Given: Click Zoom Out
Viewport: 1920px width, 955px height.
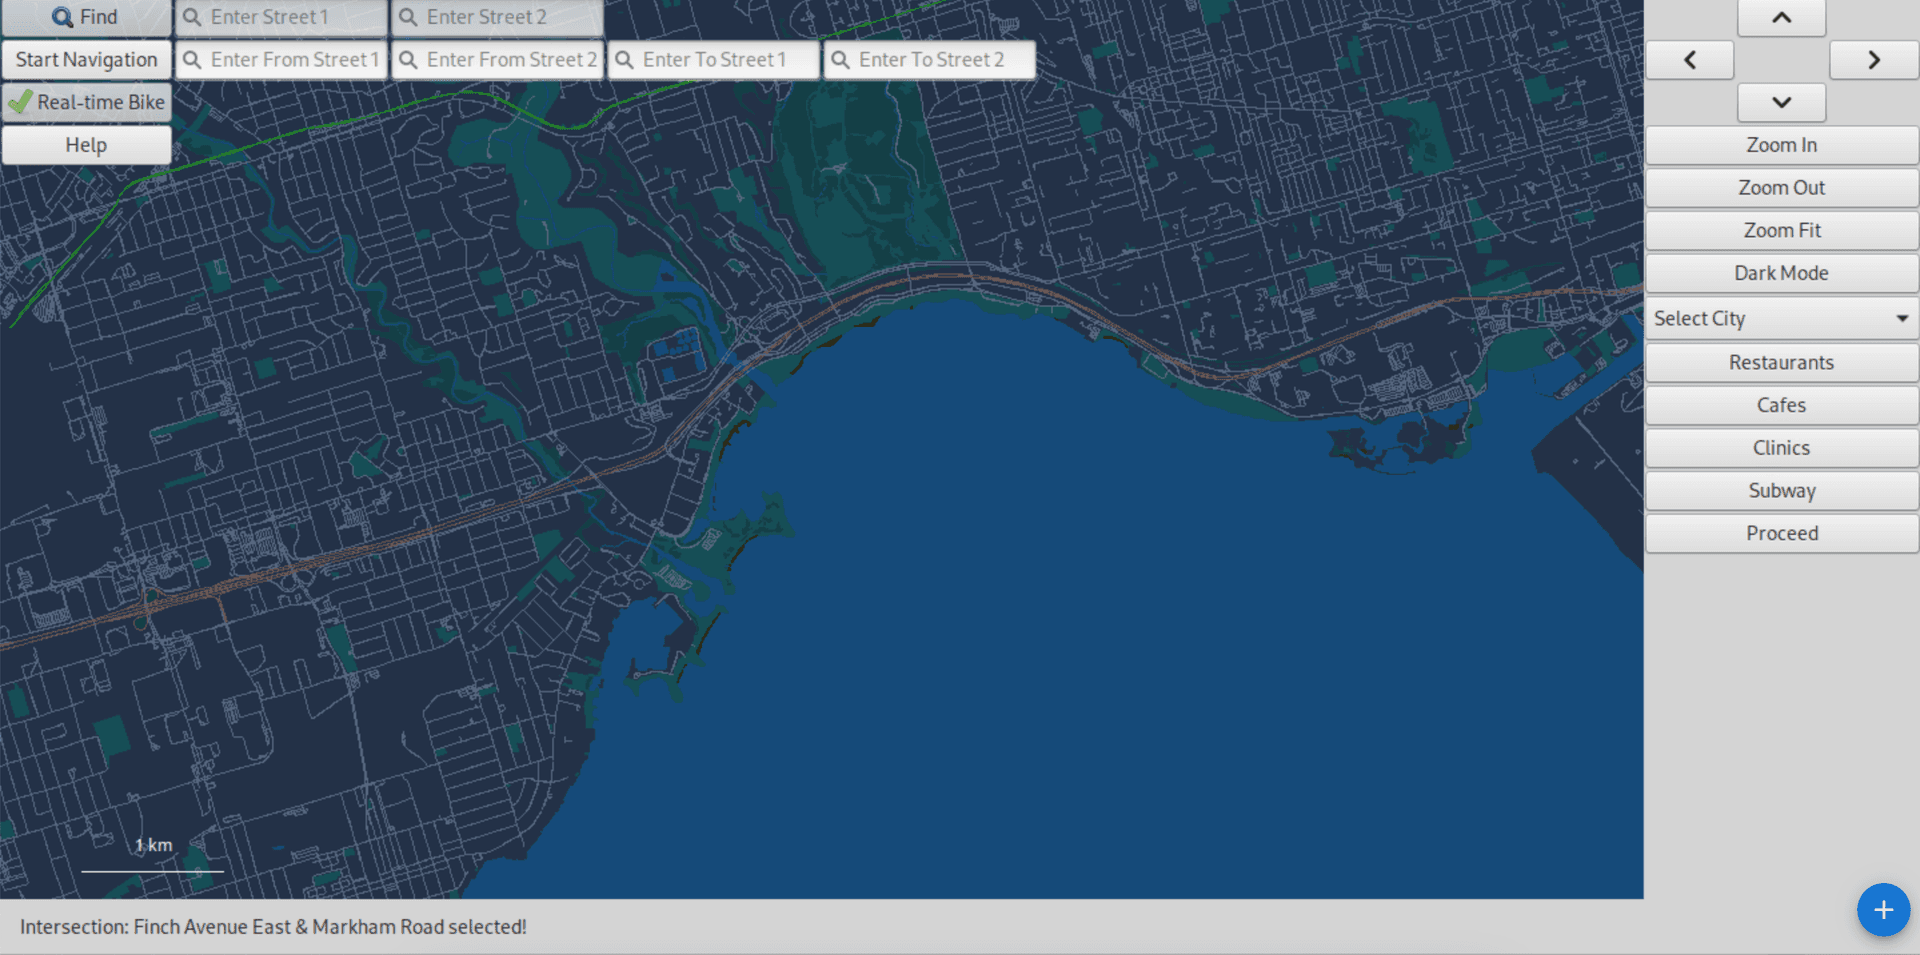Looking at the screenshot, I should pyautogui.click(x=1782, y=188).
